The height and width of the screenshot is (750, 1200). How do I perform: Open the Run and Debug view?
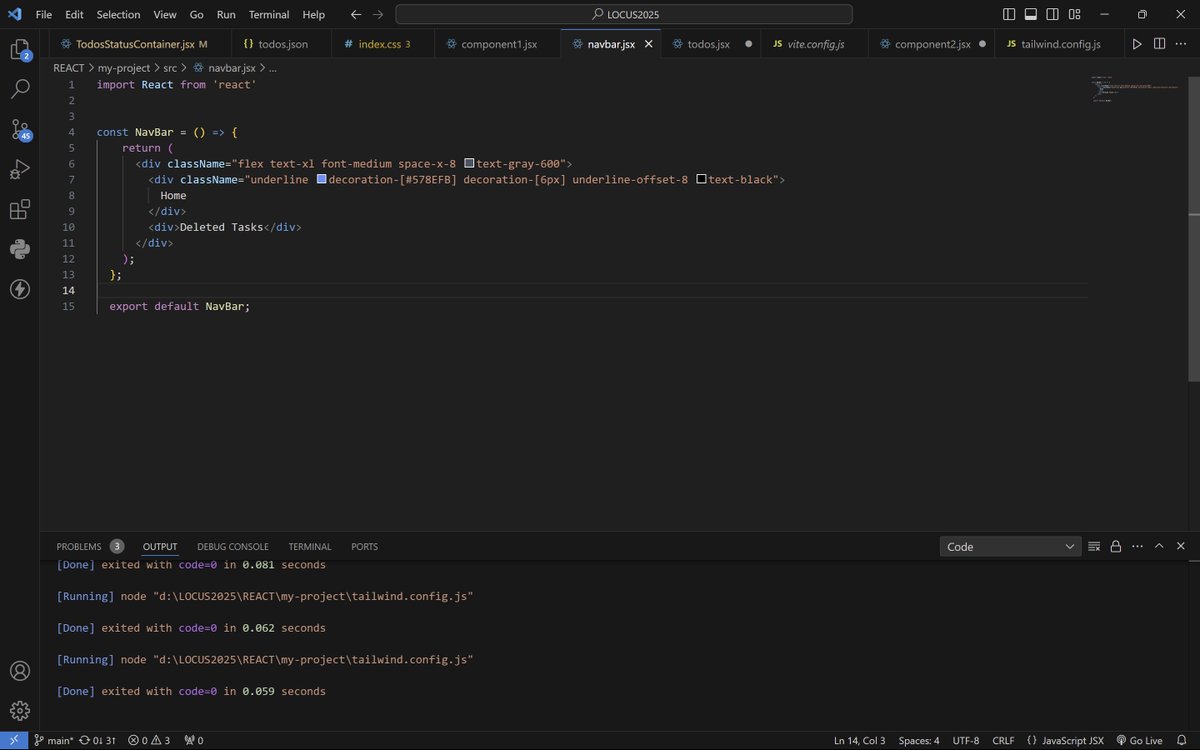(x=19, y=170)
